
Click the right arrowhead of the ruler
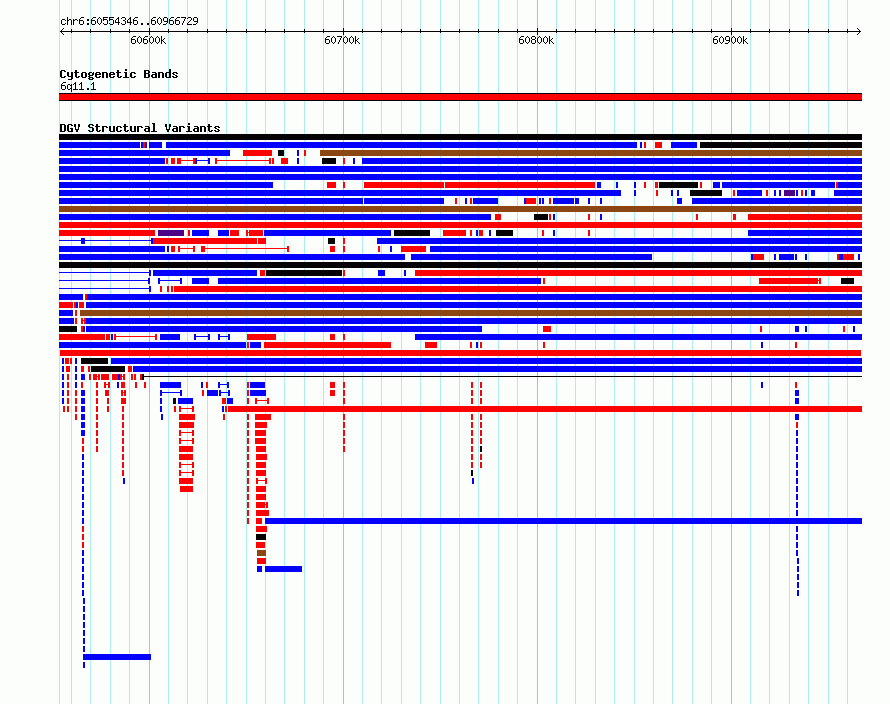click(x=859, y=31)
